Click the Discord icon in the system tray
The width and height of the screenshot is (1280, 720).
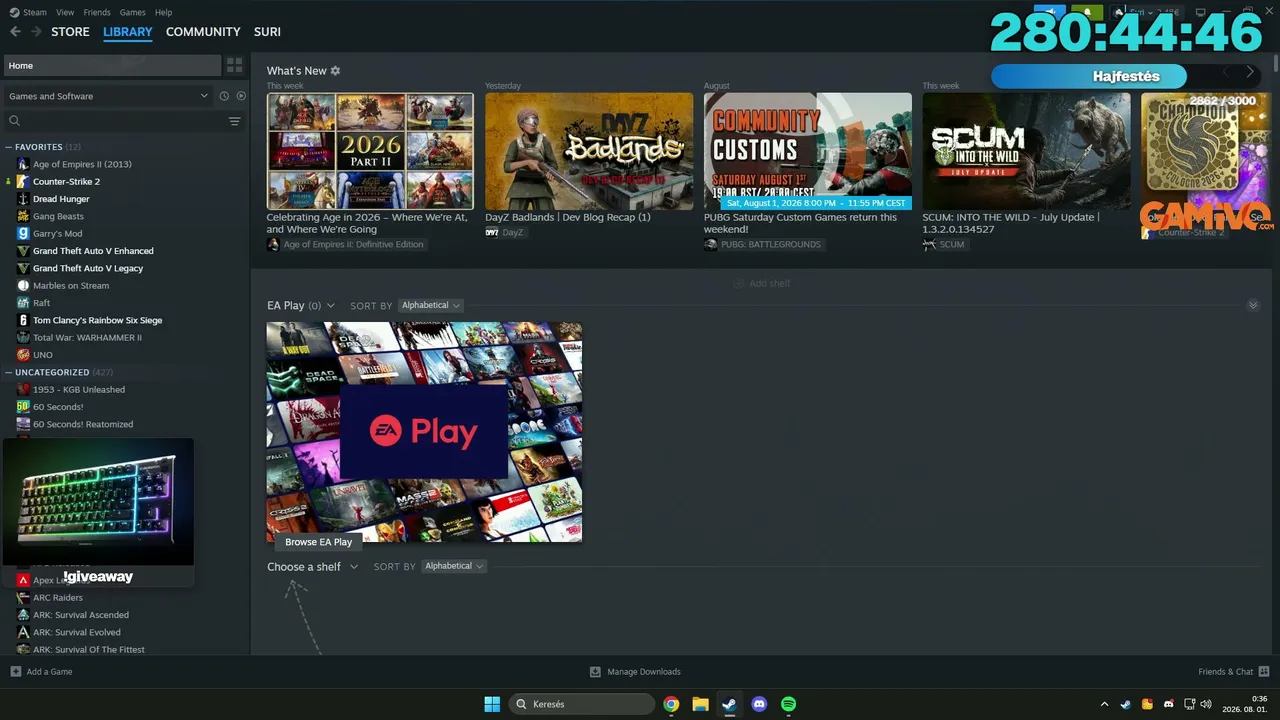tap(1168, 704)
